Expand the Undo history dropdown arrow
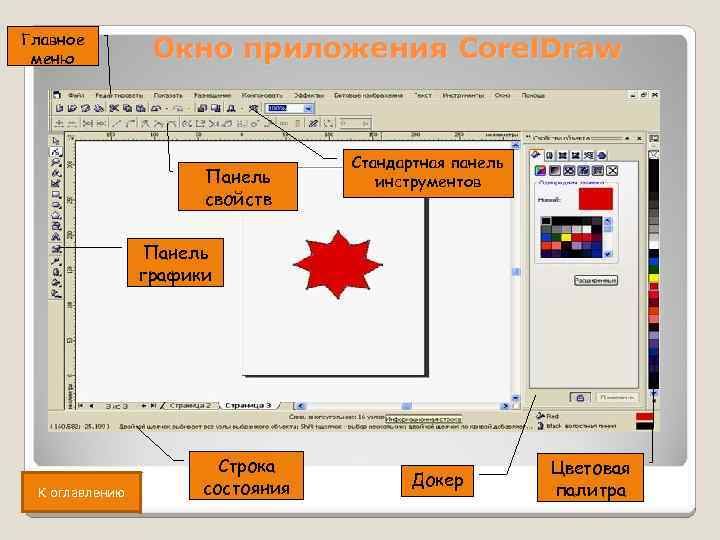Screen dimensions: 720x540 (167, 108)
